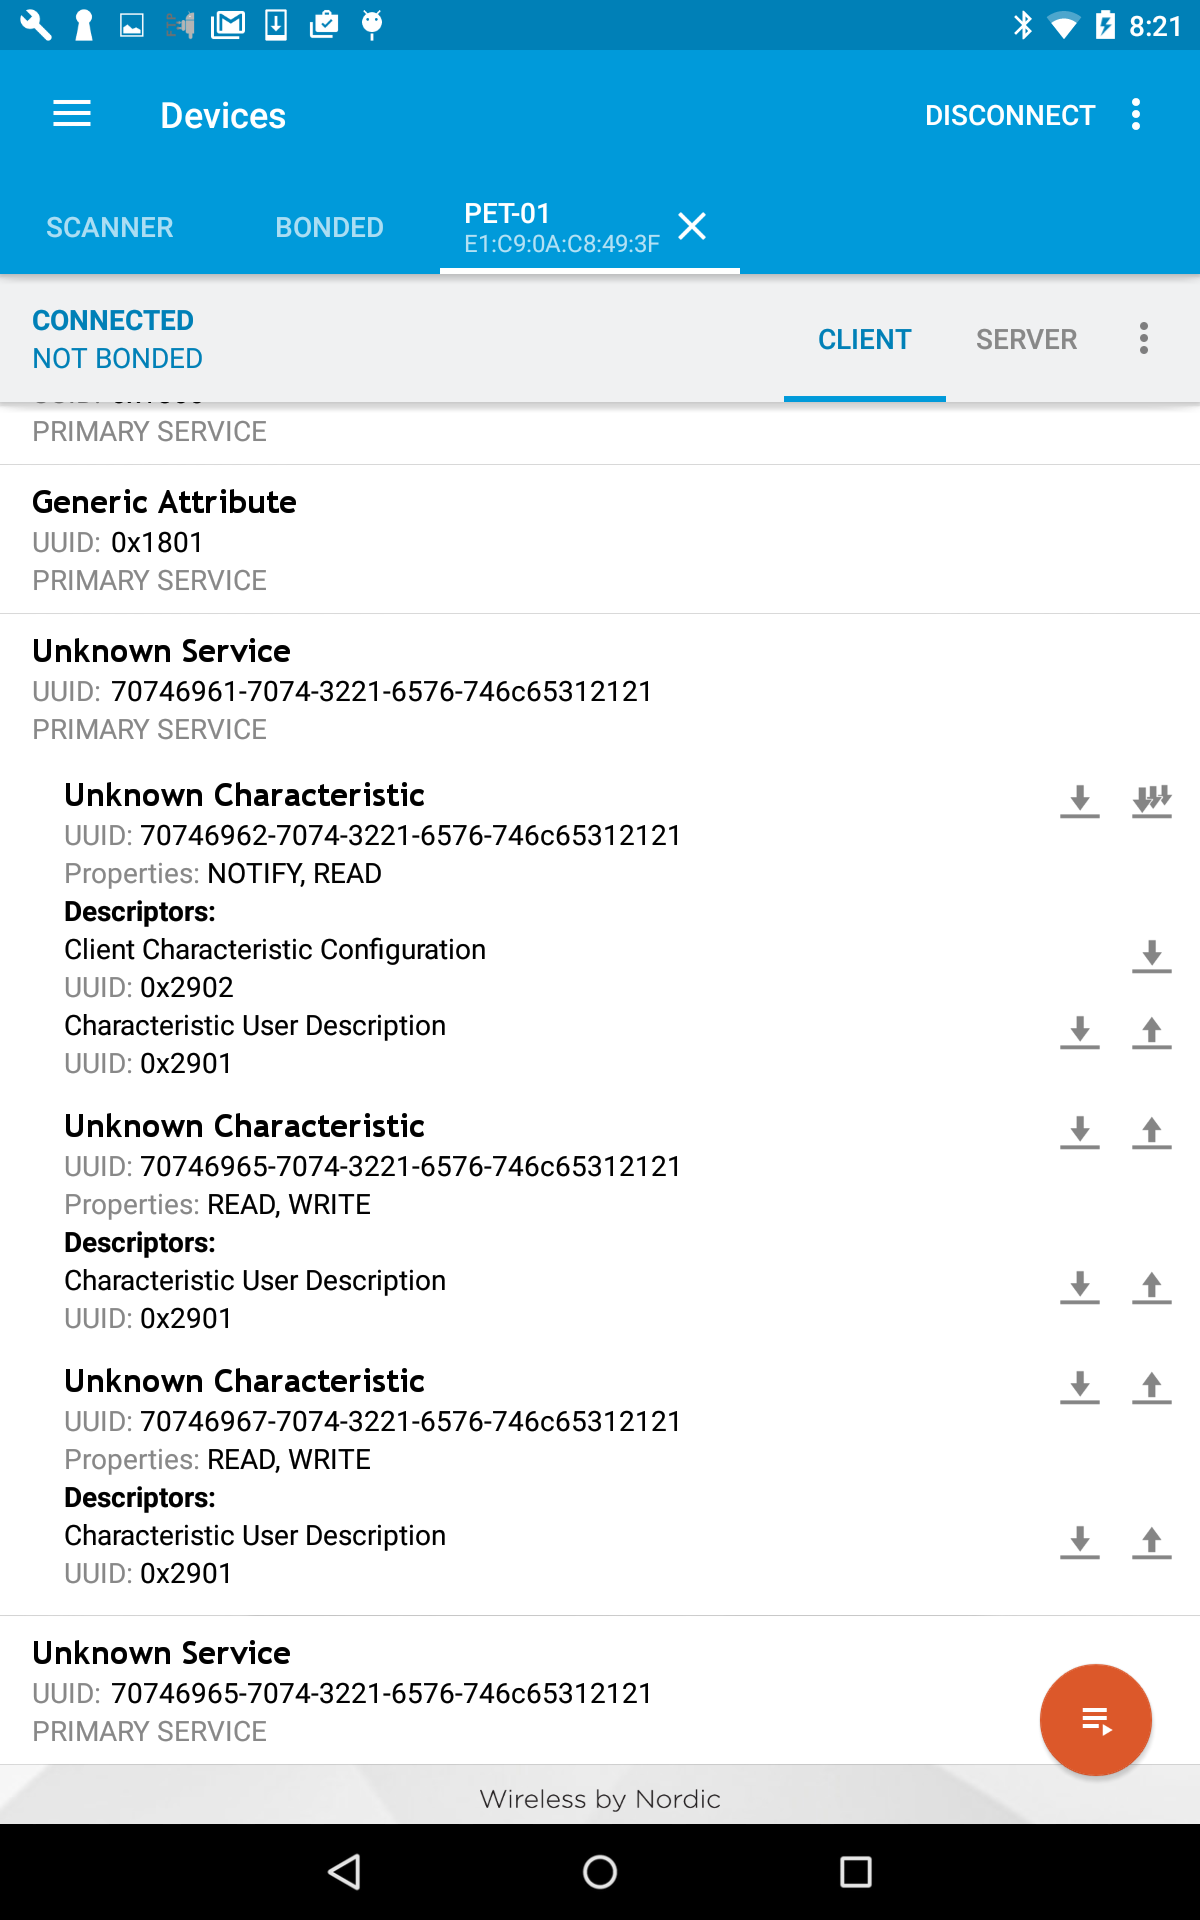Screen dimensions: 1200x1920
Task: Write to the 70746967 characteristic
Action: [1152, 1387]
